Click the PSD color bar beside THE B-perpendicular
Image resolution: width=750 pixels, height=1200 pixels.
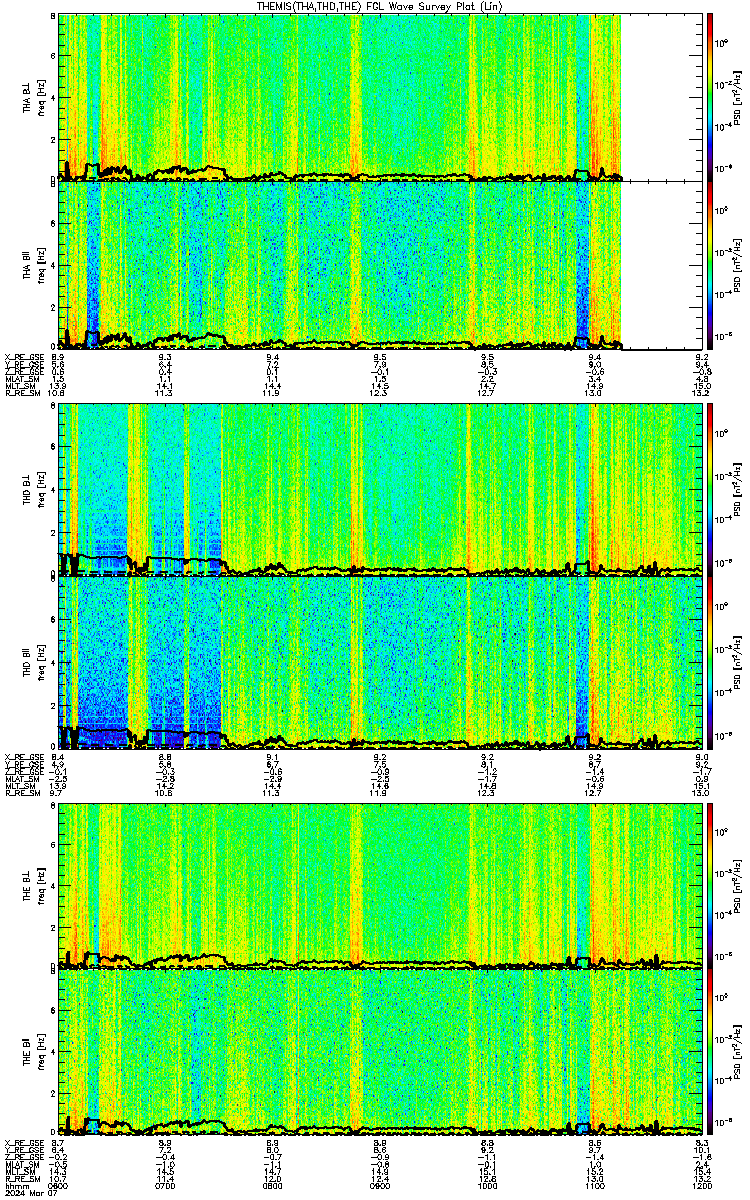(710, 885)
